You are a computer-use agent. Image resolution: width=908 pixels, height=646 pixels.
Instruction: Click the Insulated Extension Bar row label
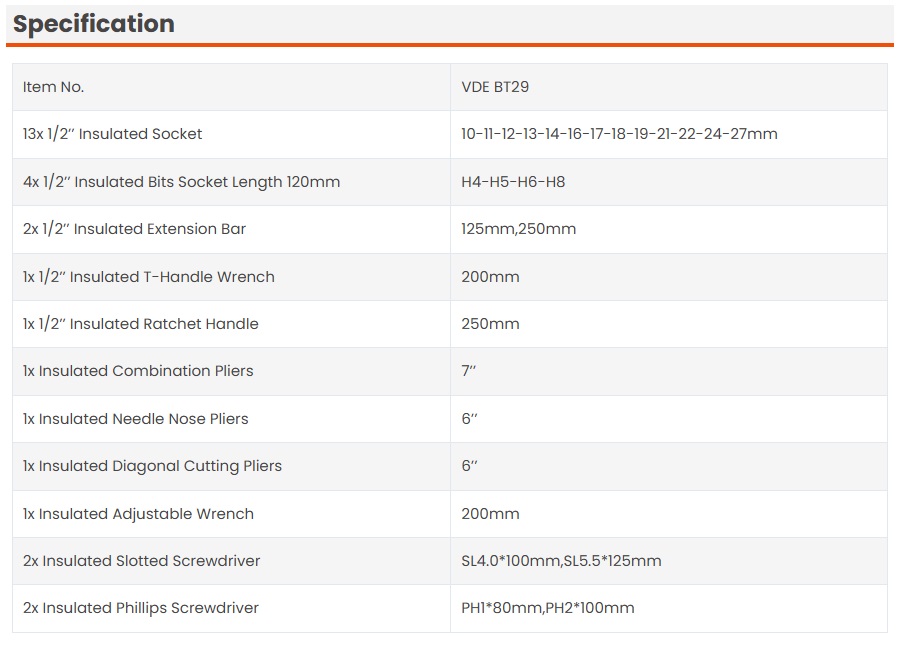click(x=135, y=229)
